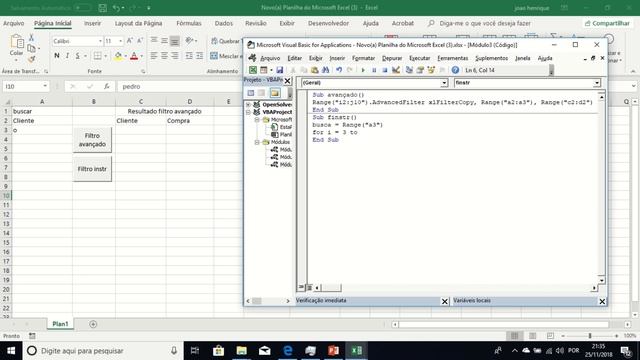Switch to the Fórmulas ribbon tab in Excel
The image size is (640, 360).
(x=189, y=23)
